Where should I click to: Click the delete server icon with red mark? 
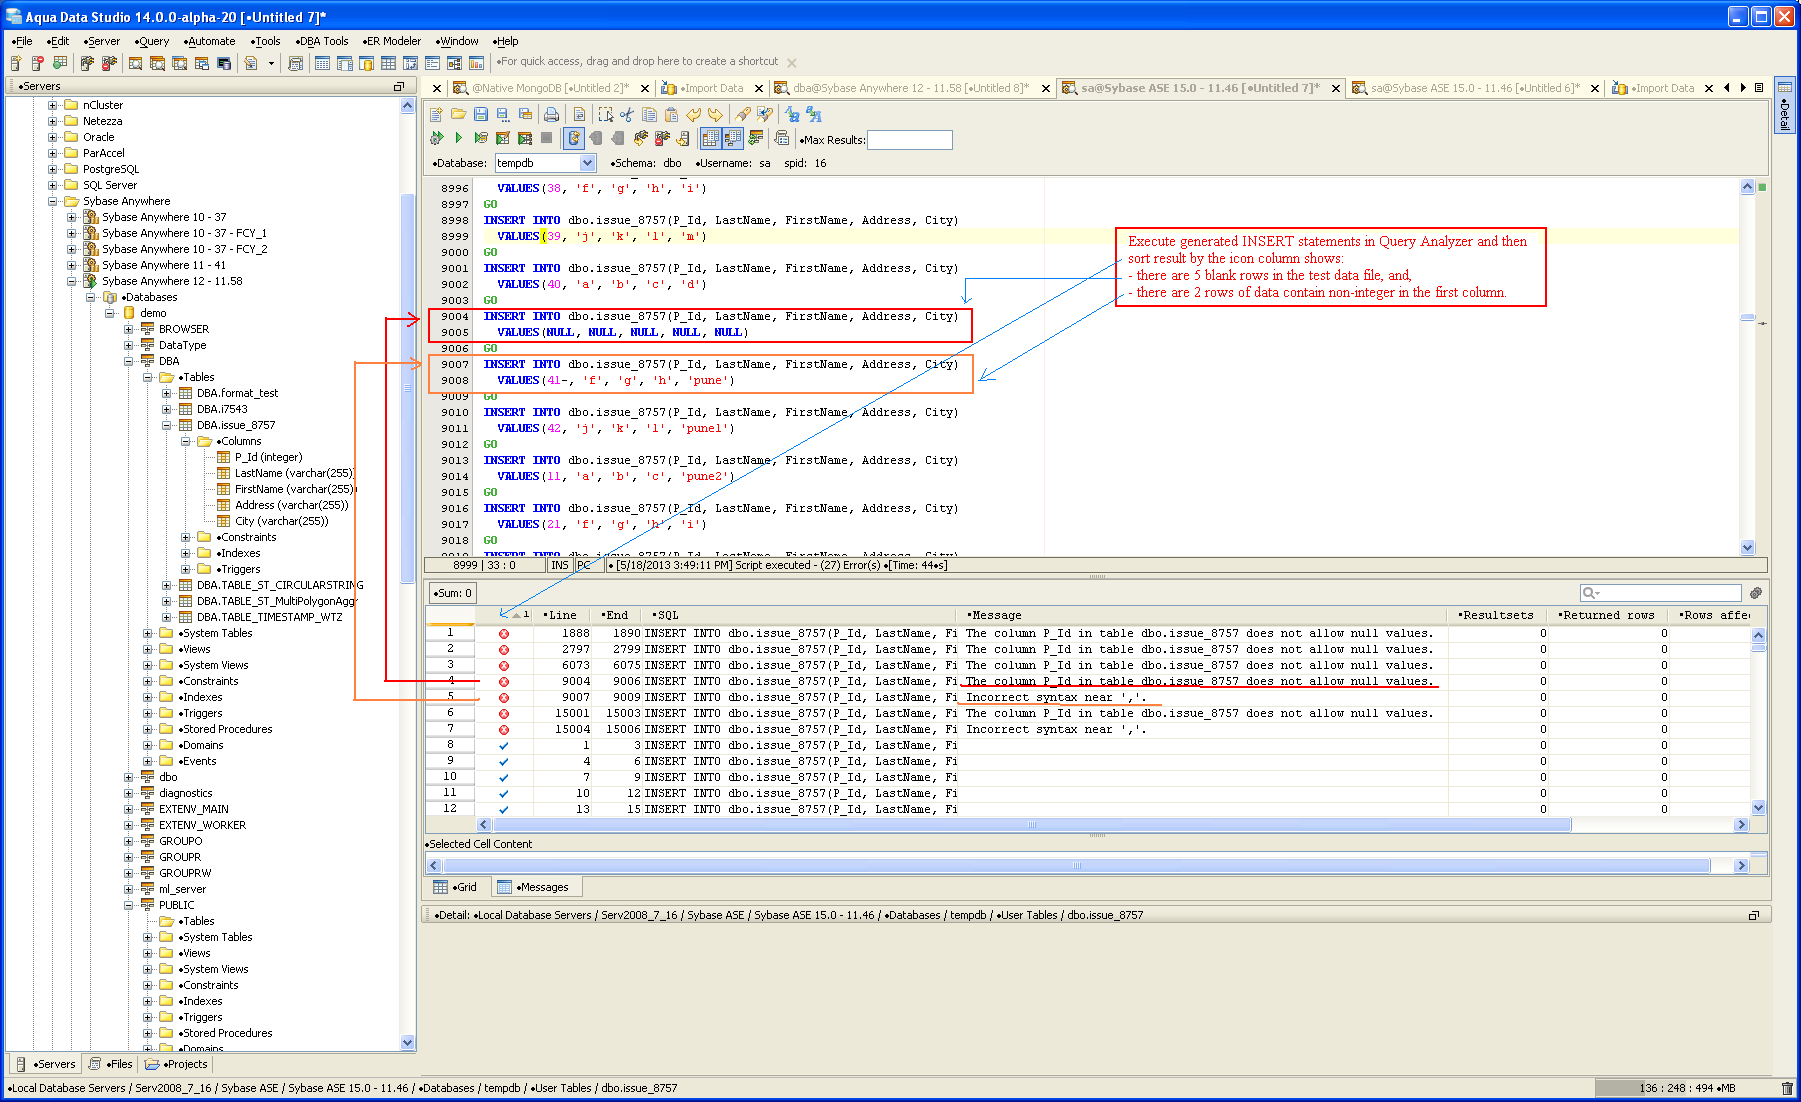coord(38,63)
